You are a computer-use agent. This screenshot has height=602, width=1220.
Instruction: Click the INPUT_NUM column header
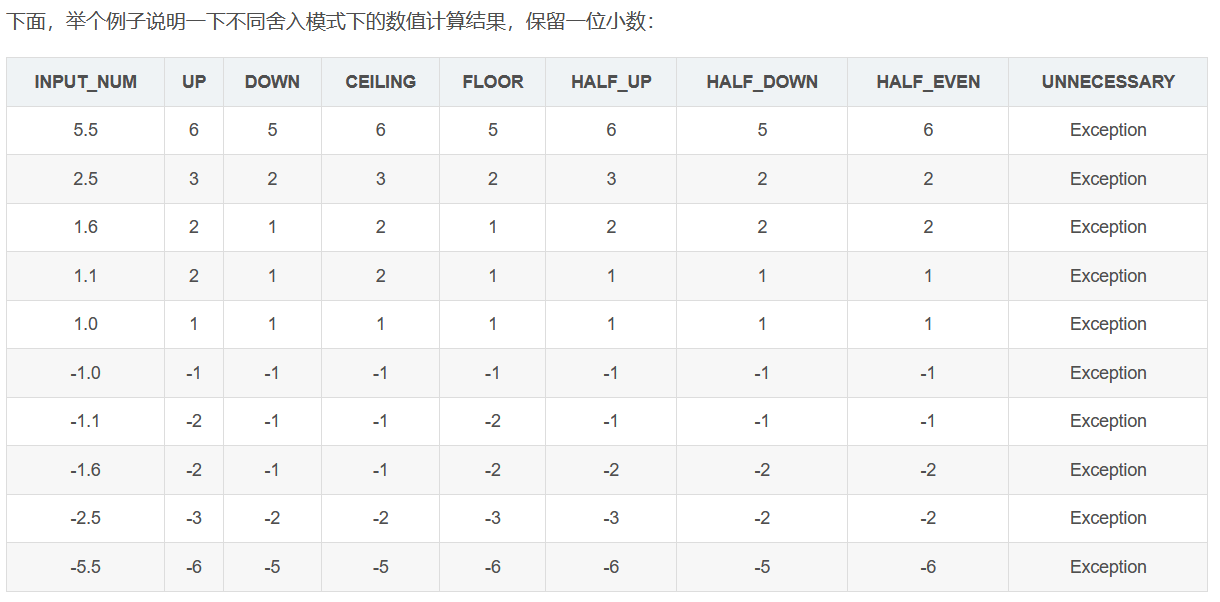coord(85,82)
